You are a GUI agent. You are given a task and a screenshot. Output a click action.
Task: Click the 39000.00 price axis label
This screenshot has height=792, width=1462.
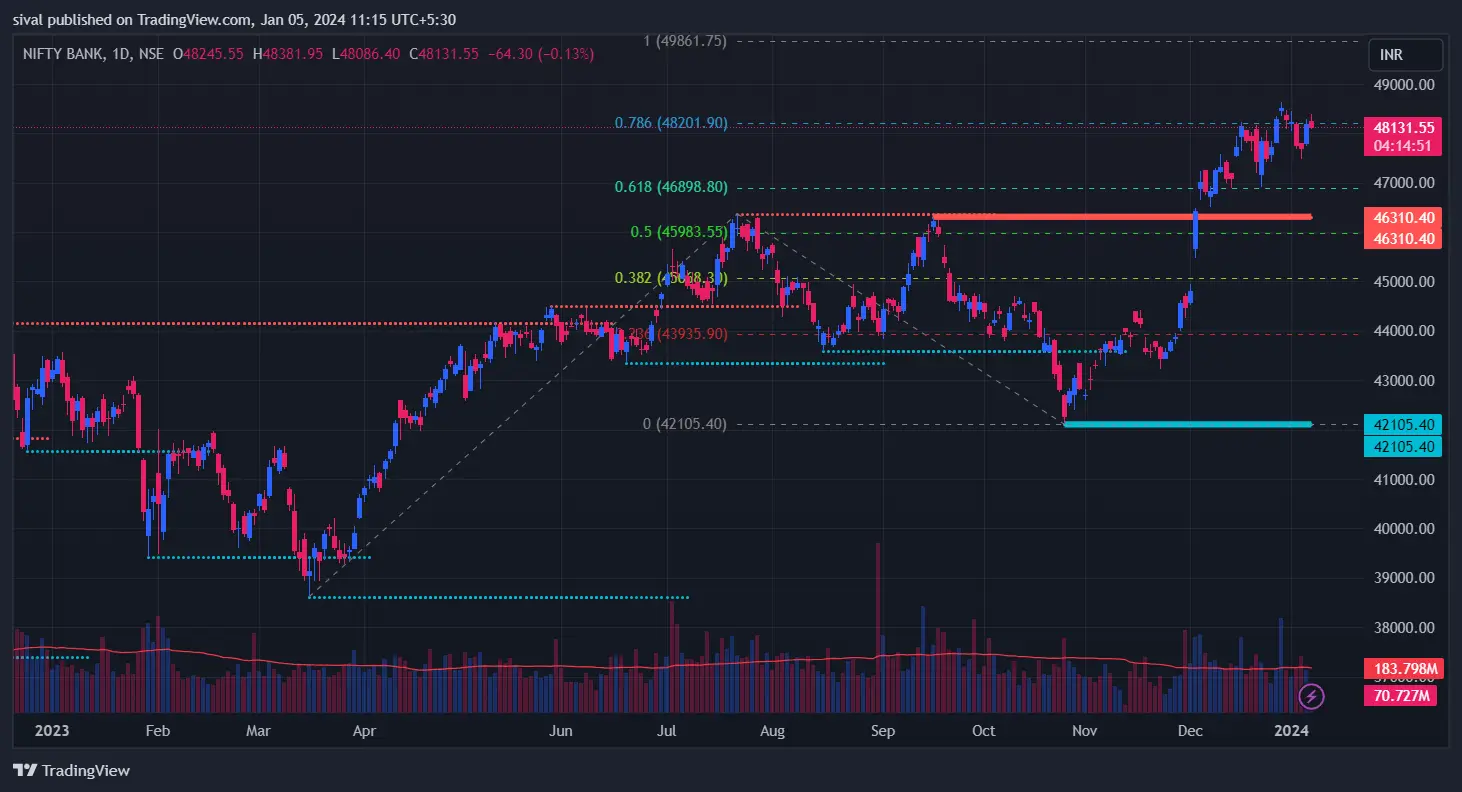coord(1404,578)
